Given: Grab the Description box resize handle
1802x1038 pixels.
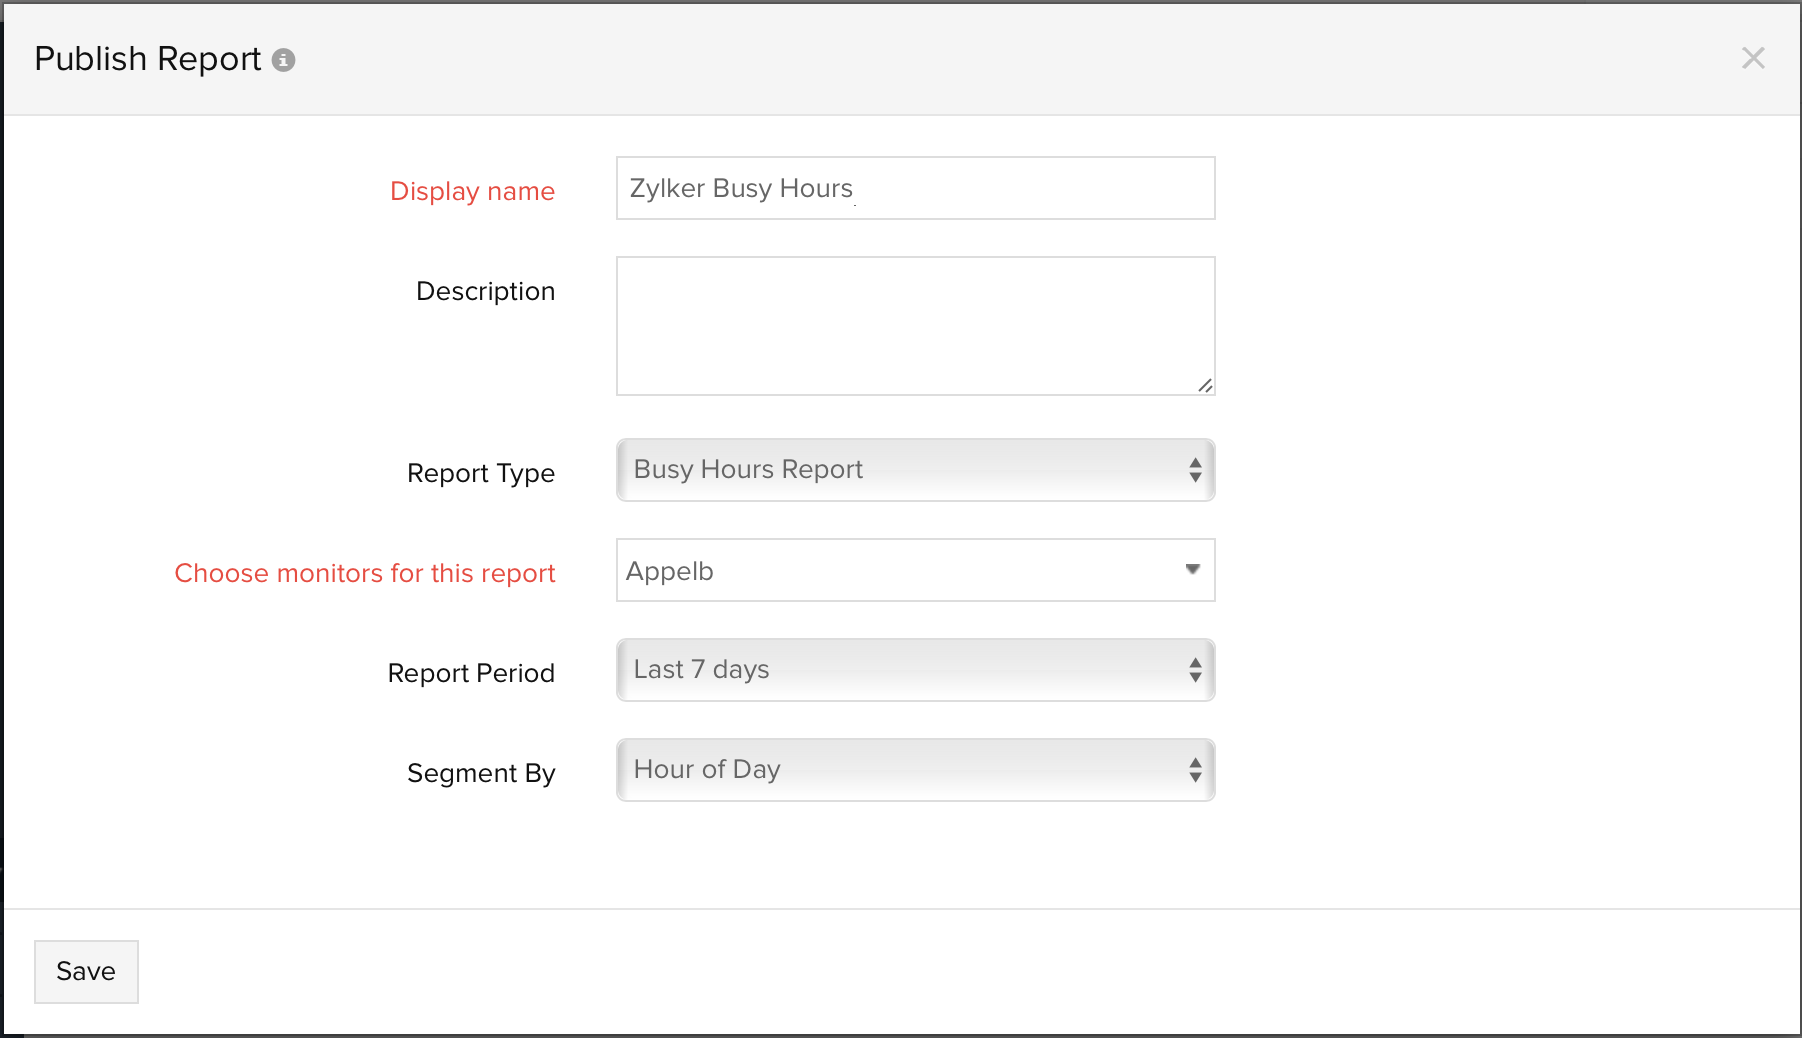Looking at the screenshot, I should (1205, 385).
